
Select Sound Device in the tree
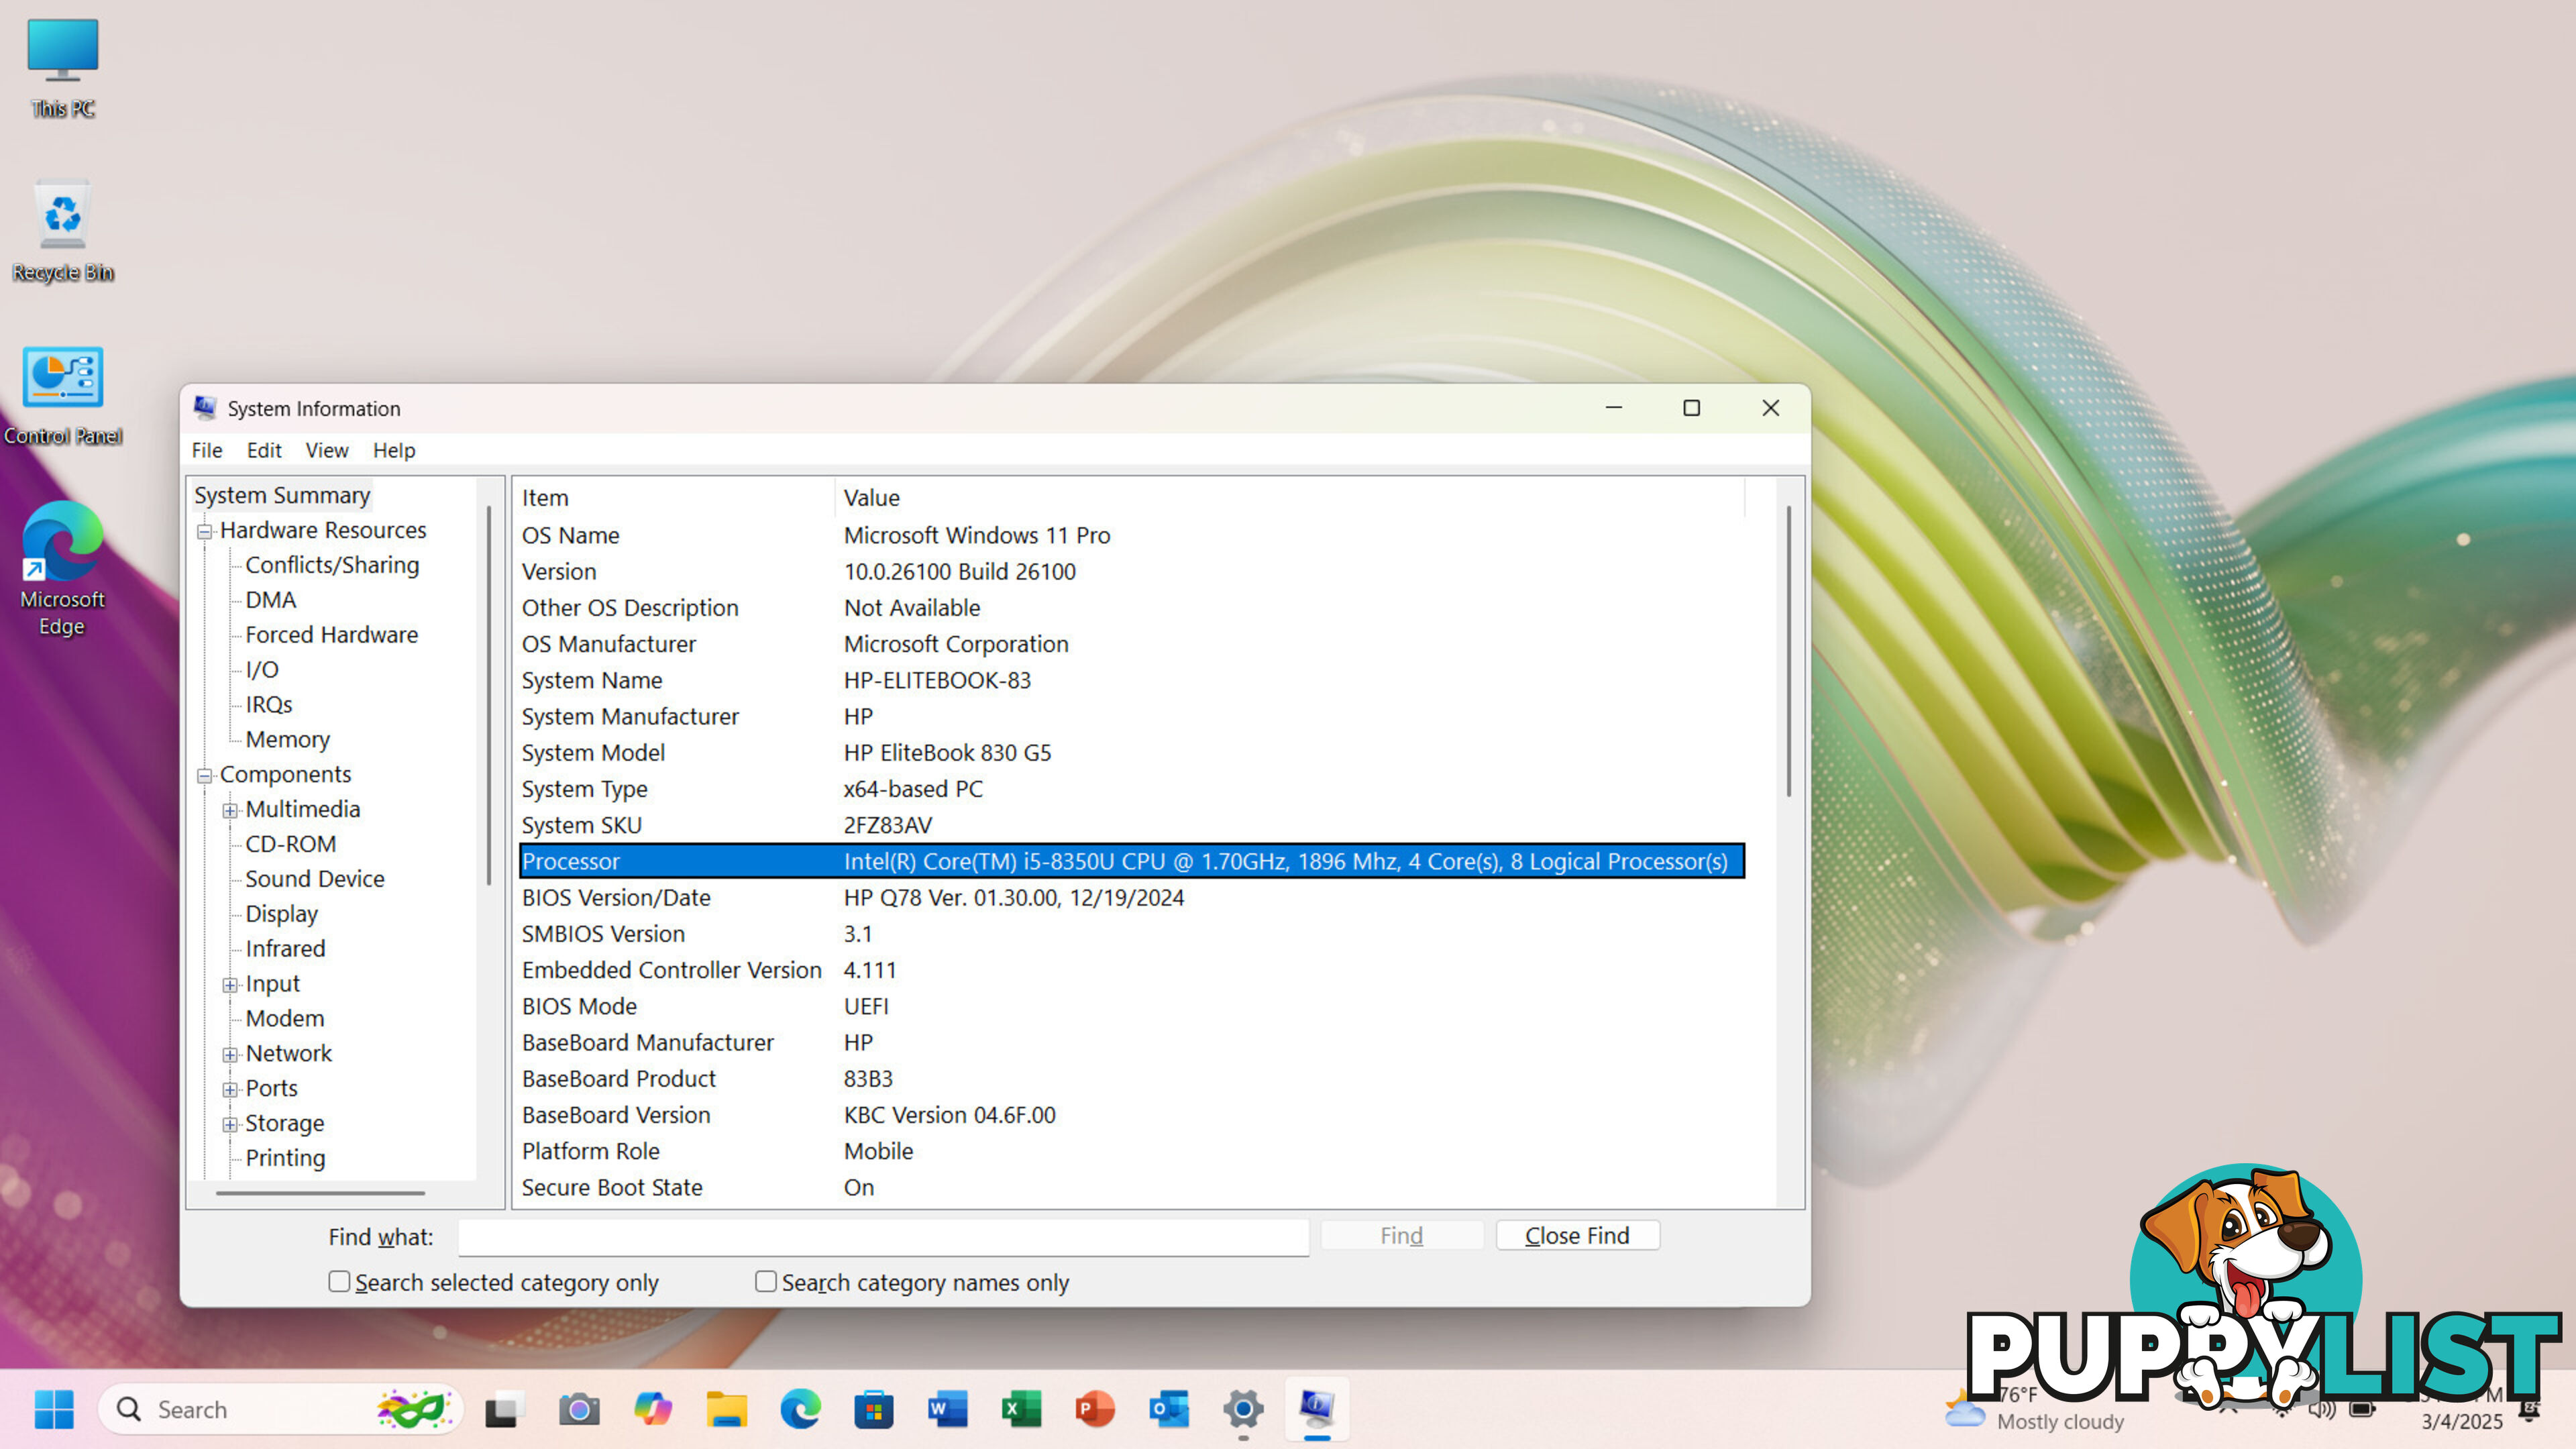click(x=315, y=879)
